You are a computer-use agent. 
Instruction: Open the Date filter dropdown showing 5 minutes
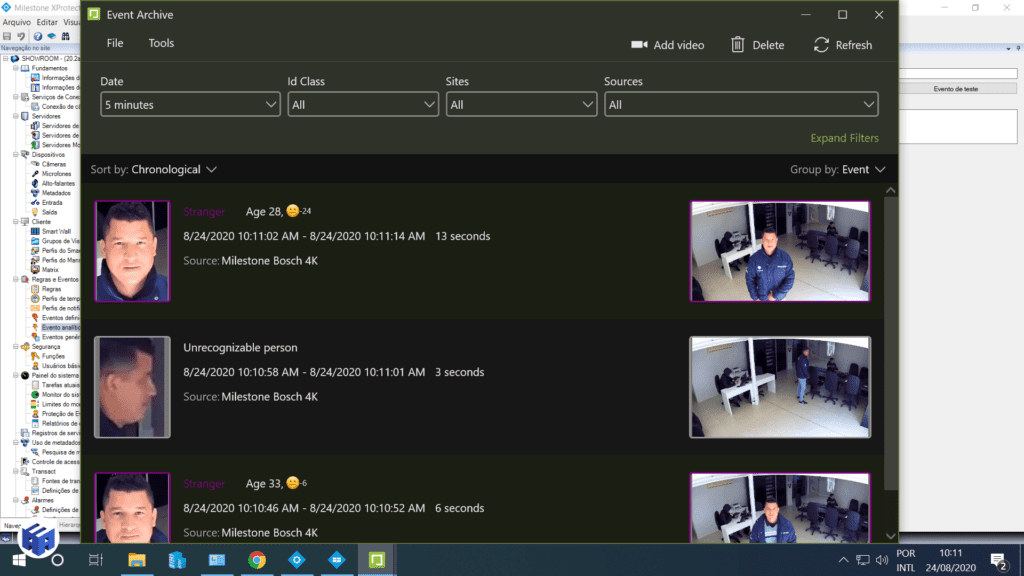click(190, 104)
